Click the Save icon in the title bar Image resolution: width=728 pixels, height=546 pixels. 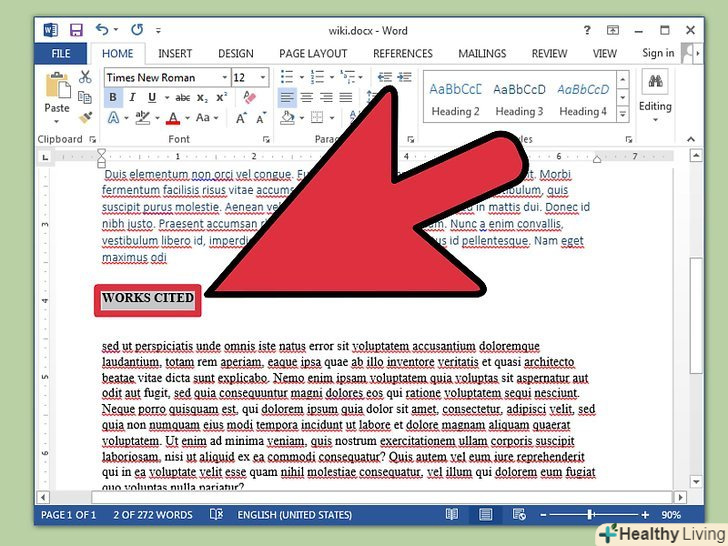[x=76, y=30]
